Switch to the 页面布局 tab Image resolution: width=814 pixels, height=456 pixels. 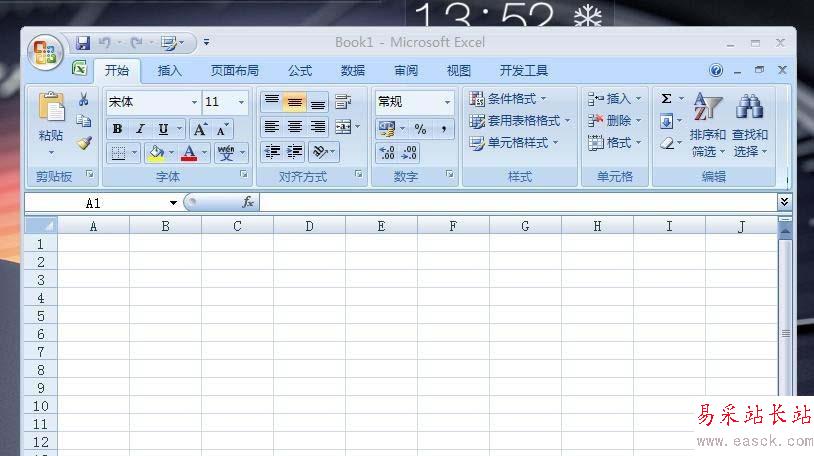235,71
